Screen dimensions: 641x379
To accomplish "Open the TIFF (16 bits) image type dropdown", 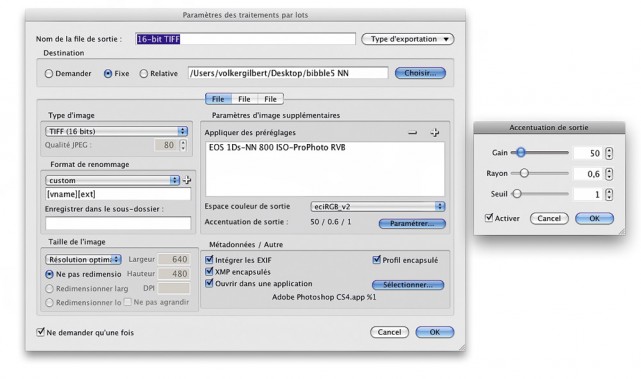I will [116, 131].
